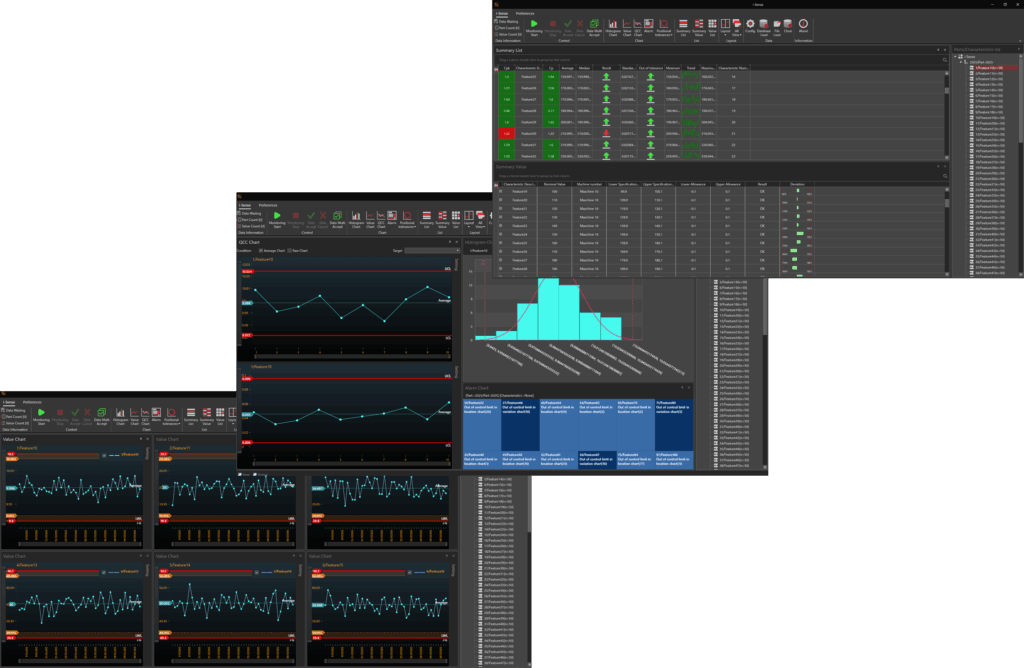Toggle the Average Chart checkbox
Screen dimensions: 1024x668
262,250
